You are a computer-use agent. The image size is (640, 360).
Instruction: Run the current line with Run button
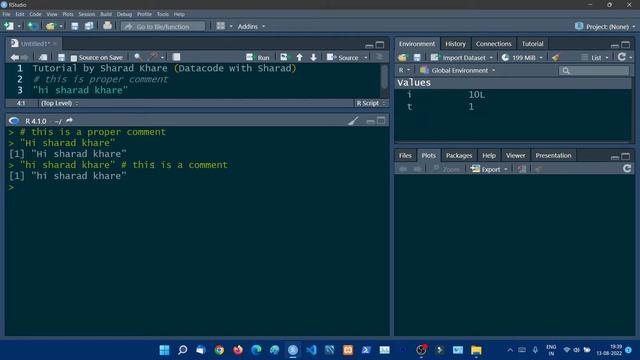pyautogui.click(x=258, y=58)
